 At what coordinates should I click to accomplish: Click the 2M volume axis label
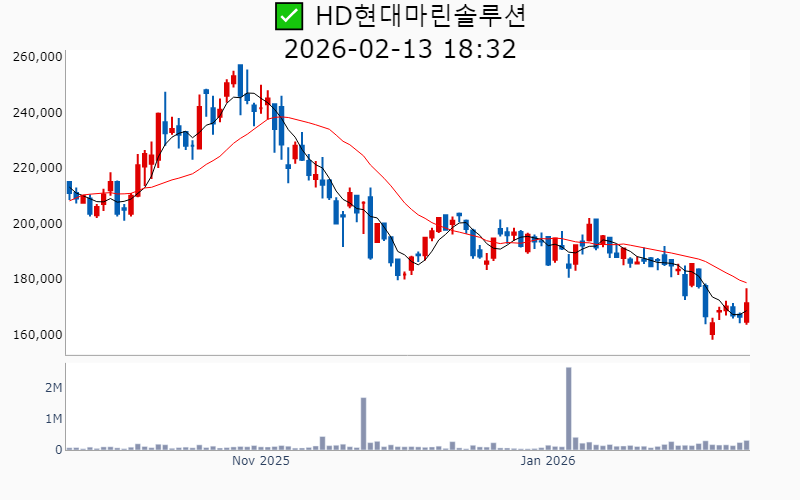53,387
